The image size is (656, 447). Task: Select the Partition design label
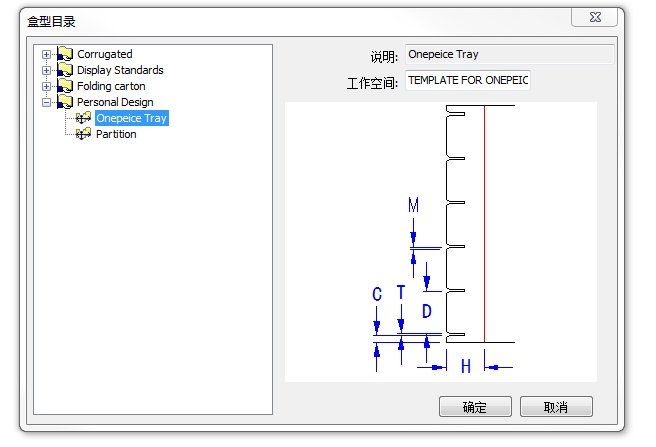(x=116, y=134)
